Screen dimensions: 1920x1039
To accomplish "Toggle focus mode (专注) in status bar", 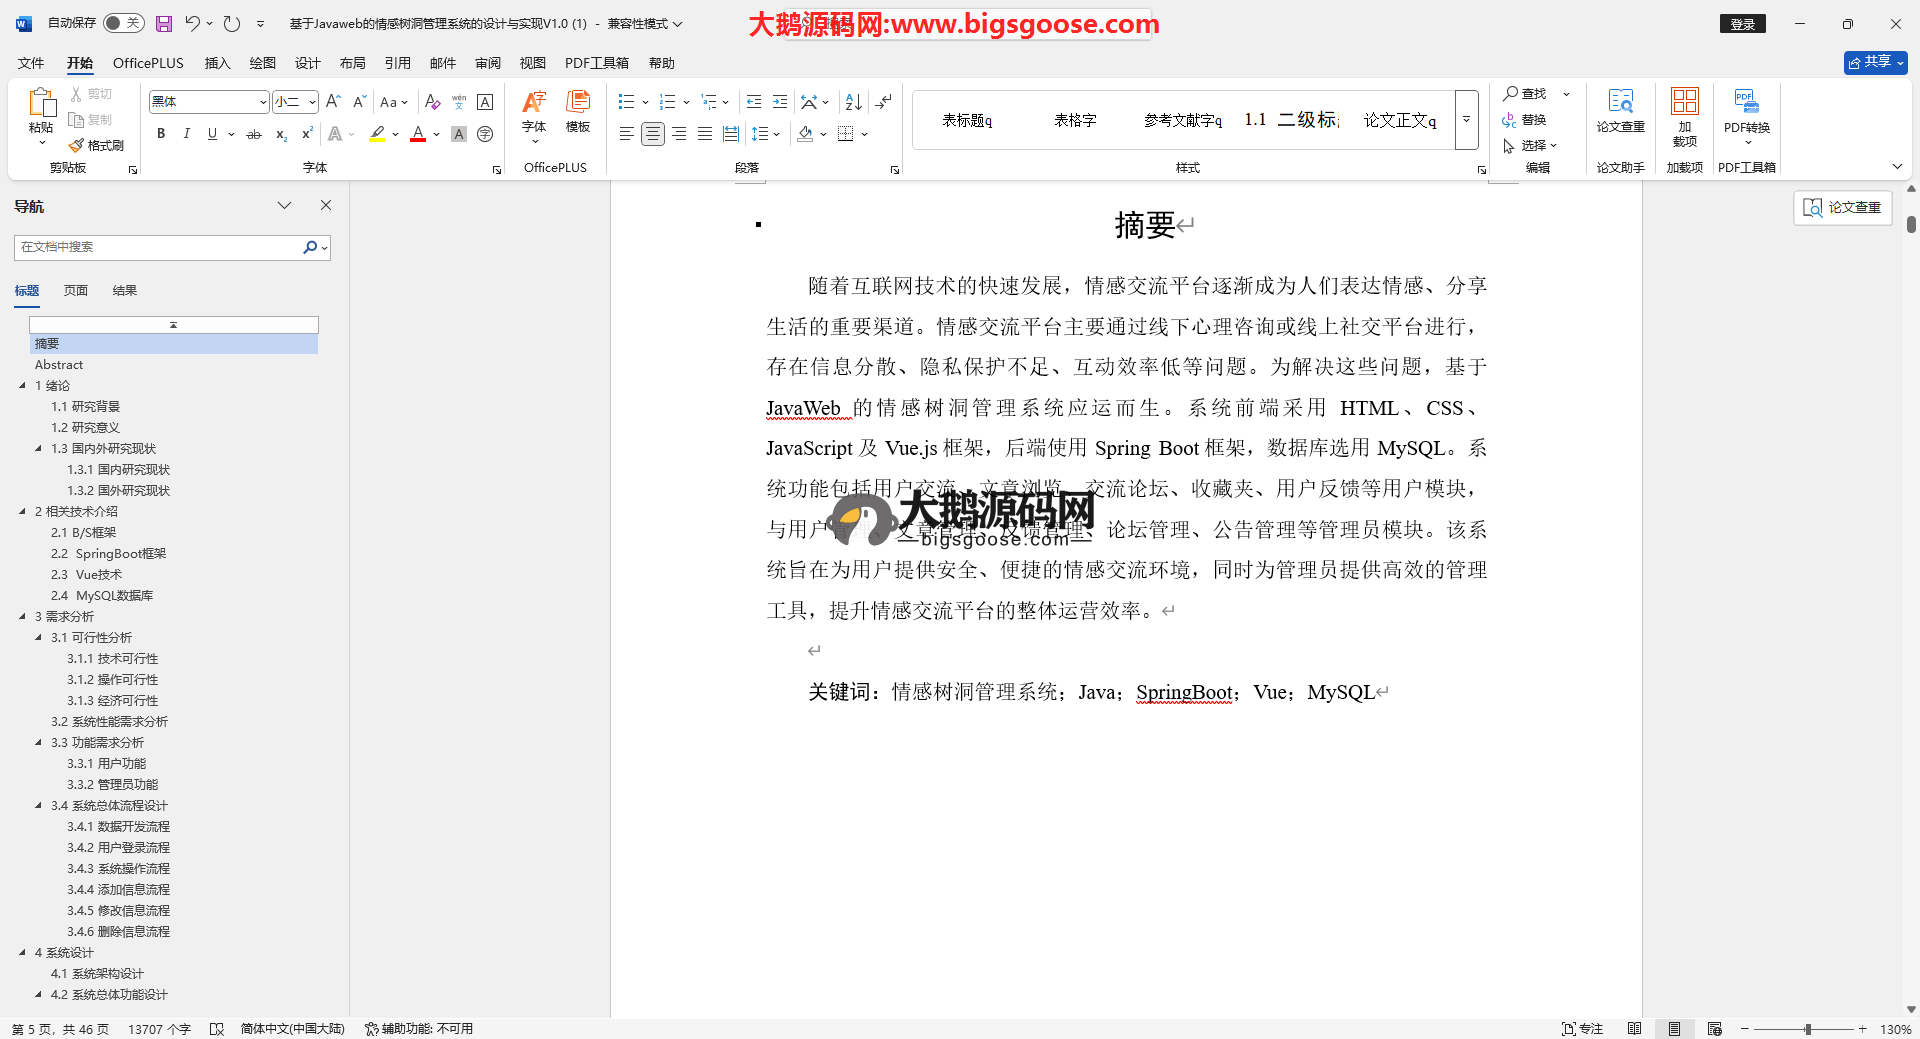I will (x=1582, y=1029).
